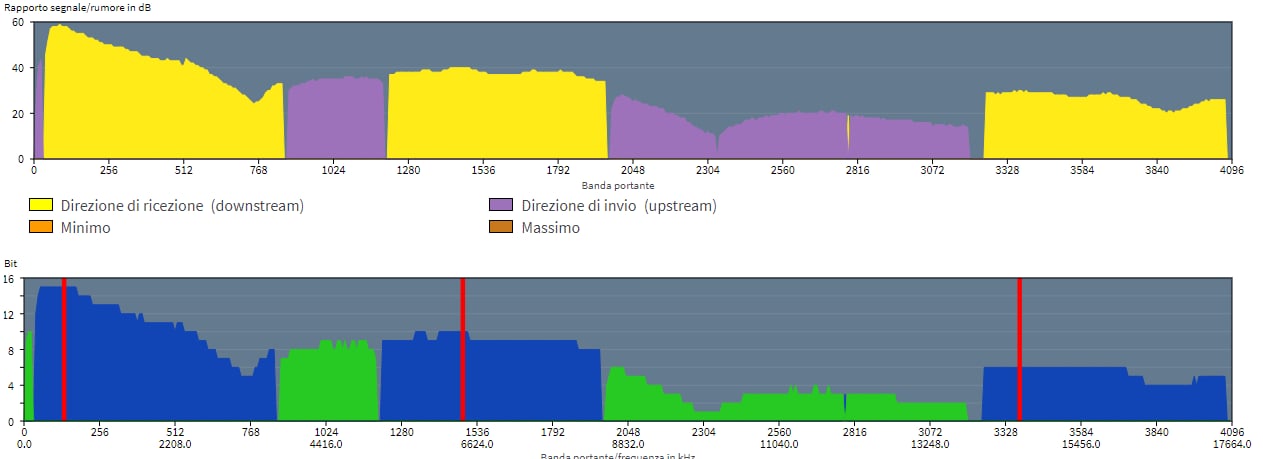
Task: Click the 'Direzione di invio (upstream)' label
Action: pos(619,206)
